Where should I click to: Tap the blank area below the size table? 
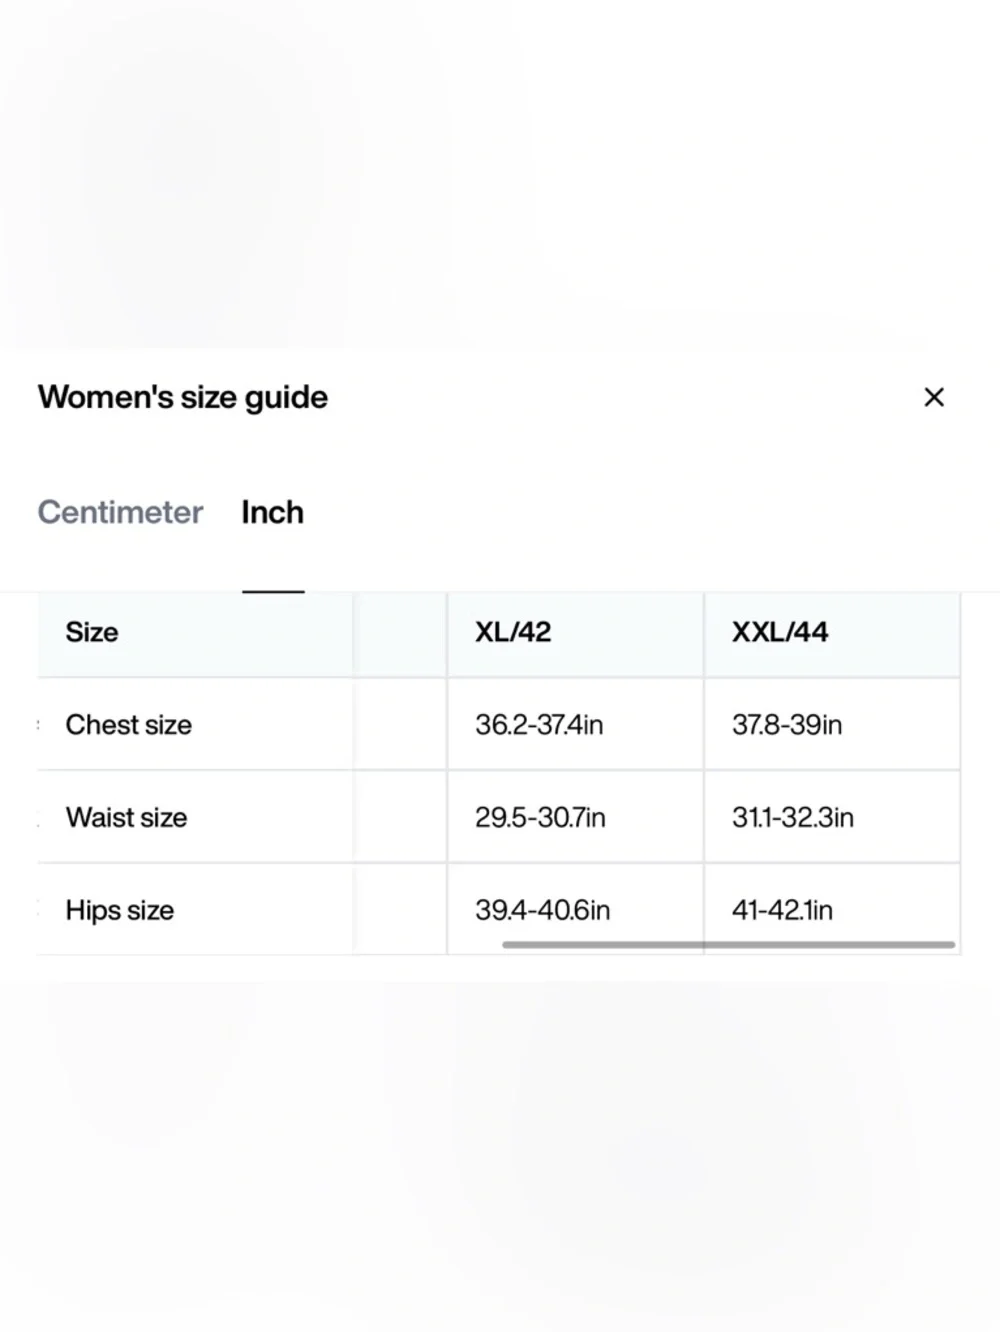pyautogui.click(x=500, y=1150)
